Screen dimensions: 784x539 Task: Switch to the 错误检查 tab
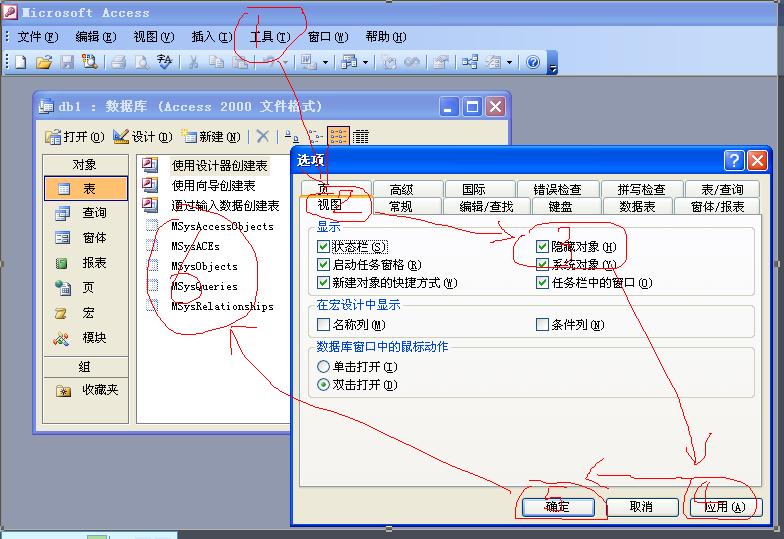tap(558, 190)
